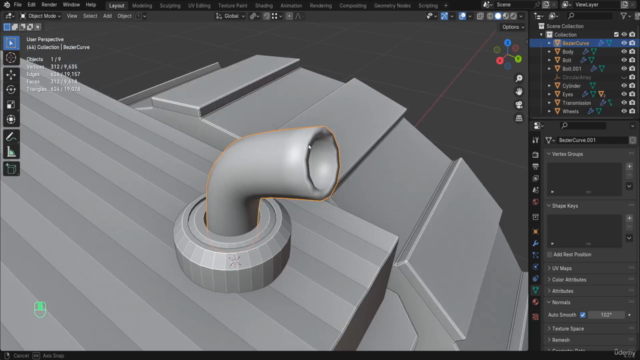Switch perspective/orthographic grid icon
The width and height of the screenshot is (640, 360).
pyautogui.click(x=519, y=118)
